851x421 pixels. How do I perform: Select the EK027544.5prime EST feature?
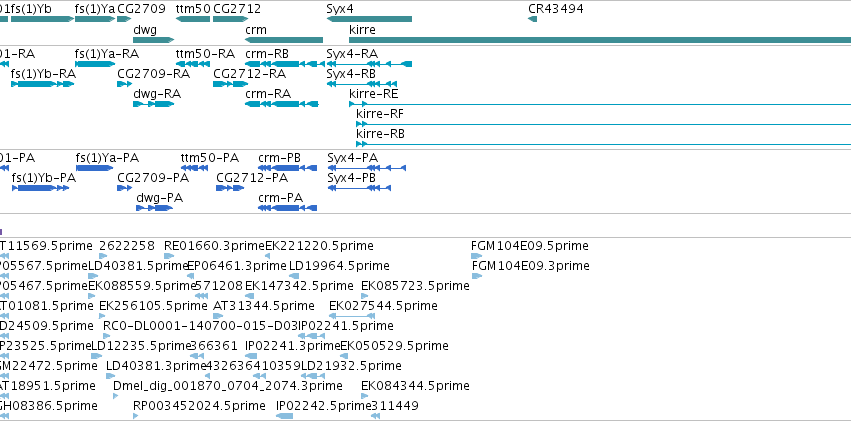352,316
